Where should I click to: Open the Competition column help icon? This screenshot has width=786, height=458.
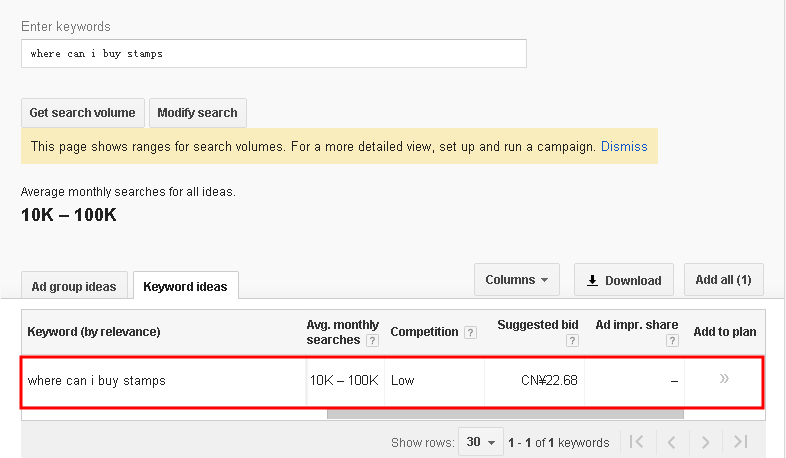tap(470, 332)
